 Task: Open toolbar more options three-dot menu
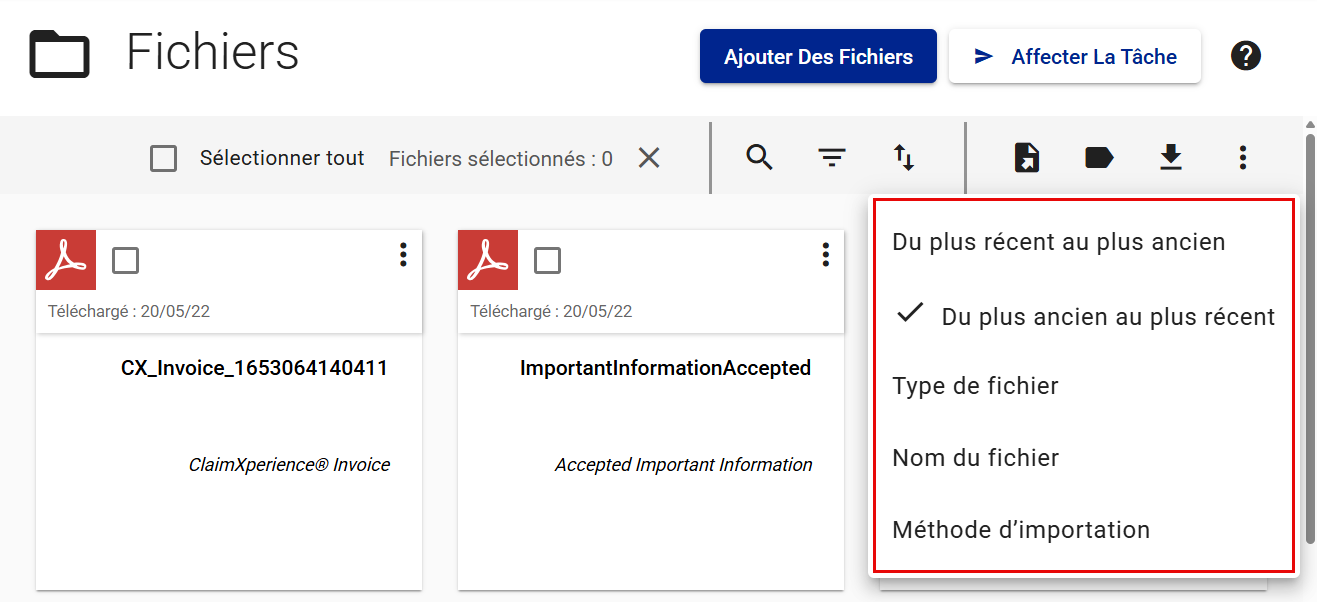(x=1242, y=157)
